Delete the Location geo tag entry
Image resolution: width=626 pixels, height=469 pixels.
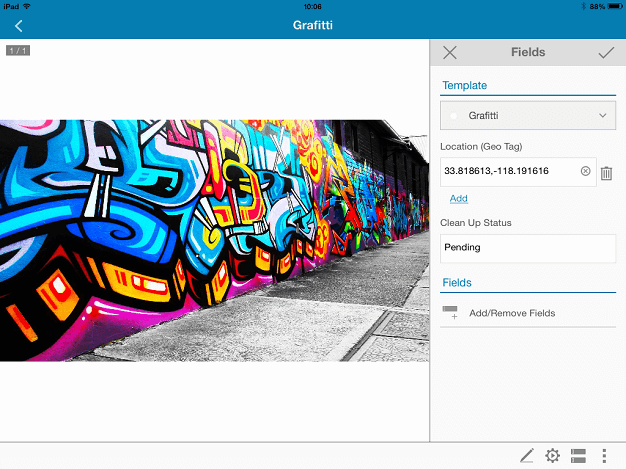(606, 173)
